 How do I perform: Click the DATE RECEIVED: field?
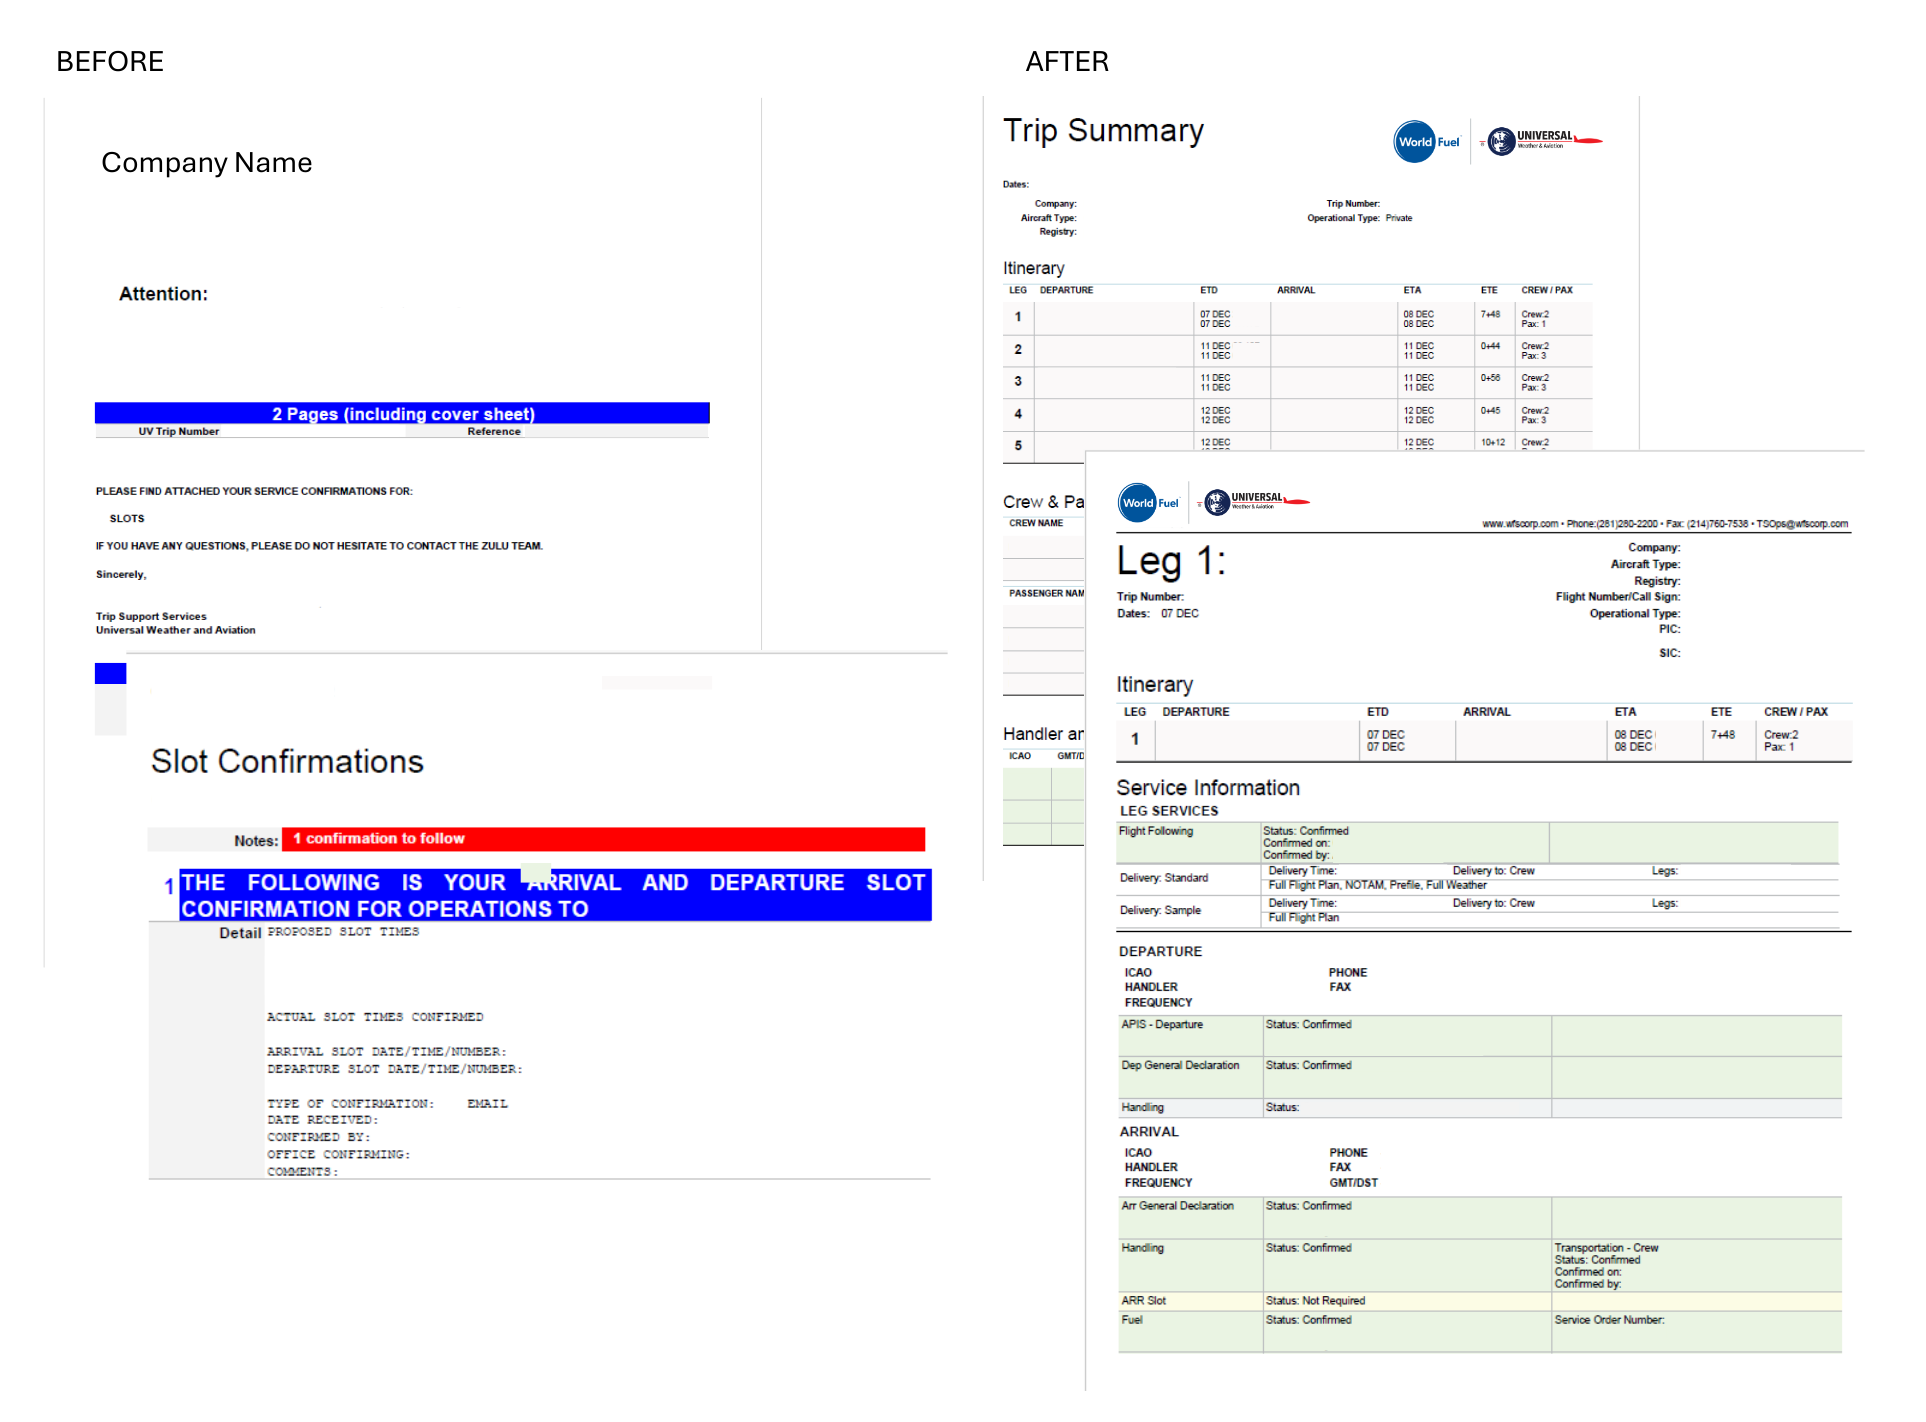[x=323, y=1120]
